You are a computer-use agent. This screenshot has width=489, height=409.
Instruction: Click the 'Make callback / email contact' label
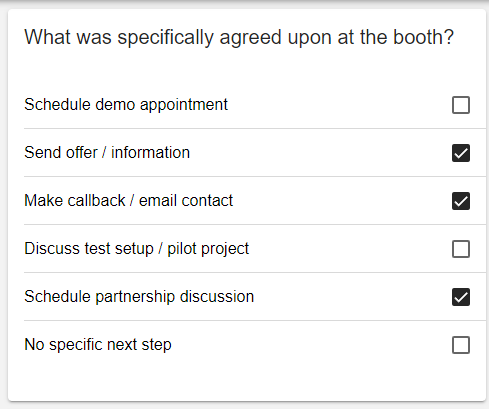pyautogui.click(x=128, y=201)
